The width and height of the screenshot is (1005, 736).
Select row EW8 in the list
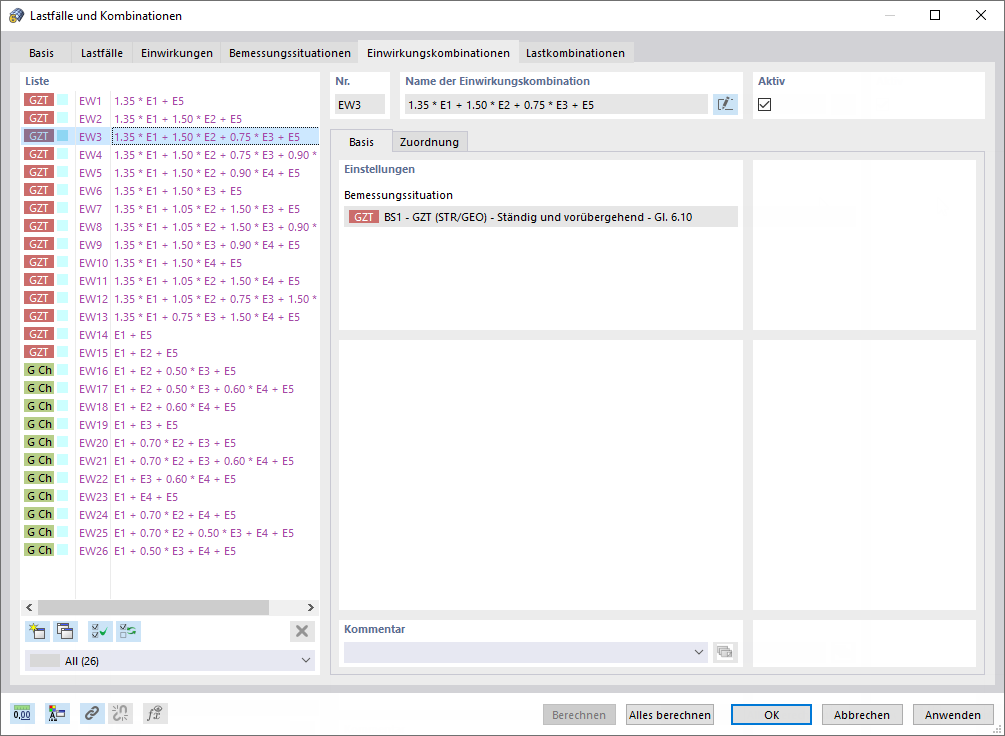170,226
